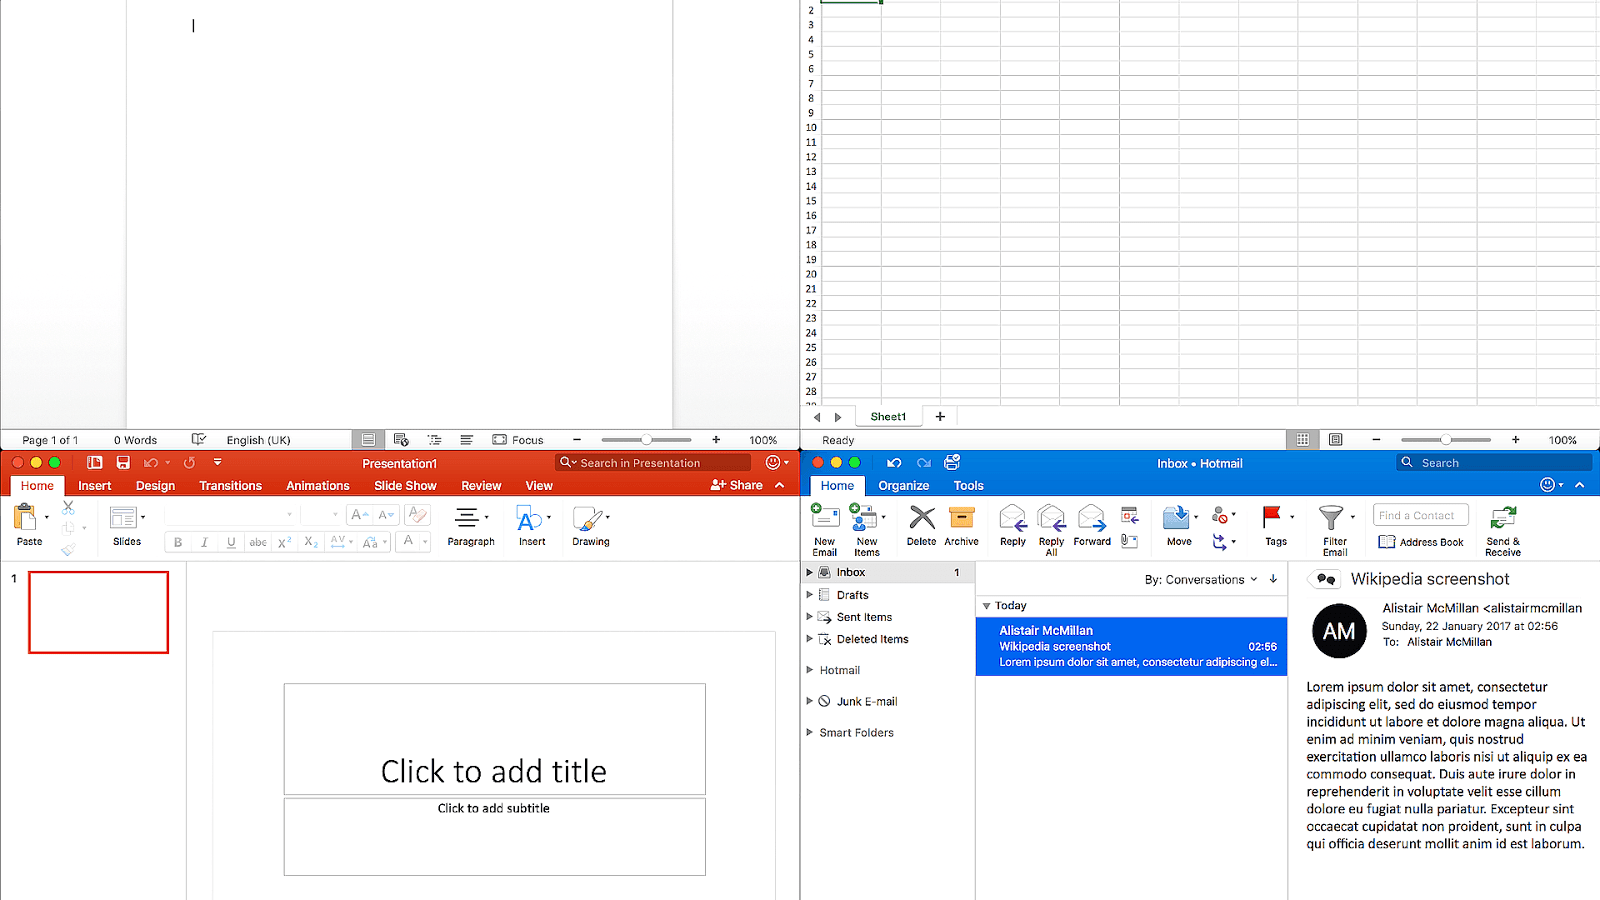Toggle bold formatting in PowerPoint
The image size is (1600, 900).
[177, 541]
